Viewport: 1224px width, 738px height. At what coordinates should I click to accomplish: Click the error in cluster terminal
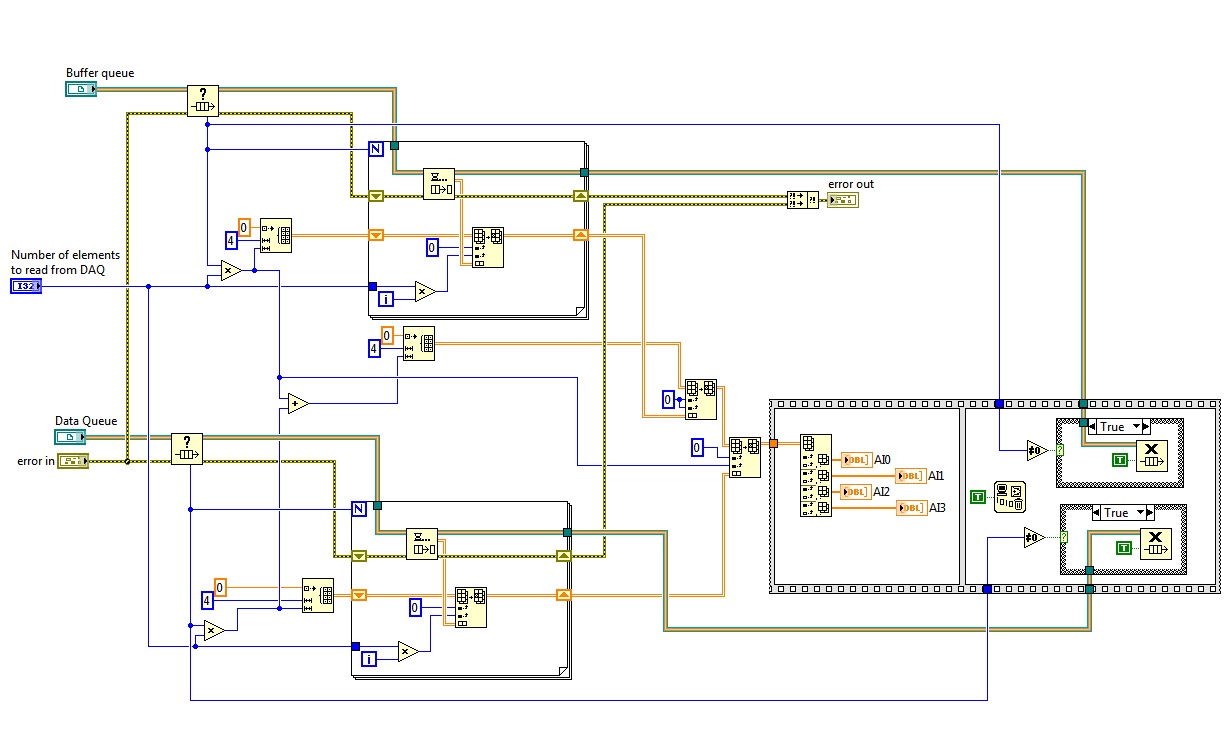[x=74, y=461]
